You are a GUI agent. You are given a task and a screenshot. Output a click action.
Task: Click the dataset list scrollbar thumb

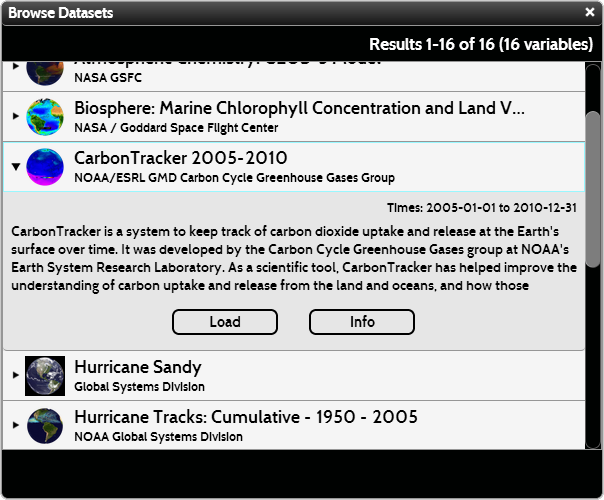pyautogui.click(x=593, y=189)
